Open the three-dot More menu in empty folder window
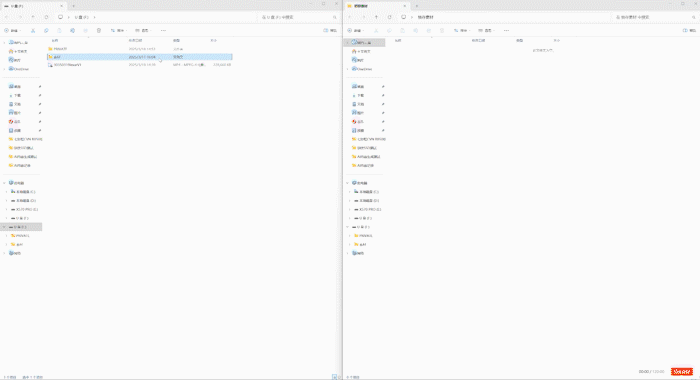 point(506,30)
